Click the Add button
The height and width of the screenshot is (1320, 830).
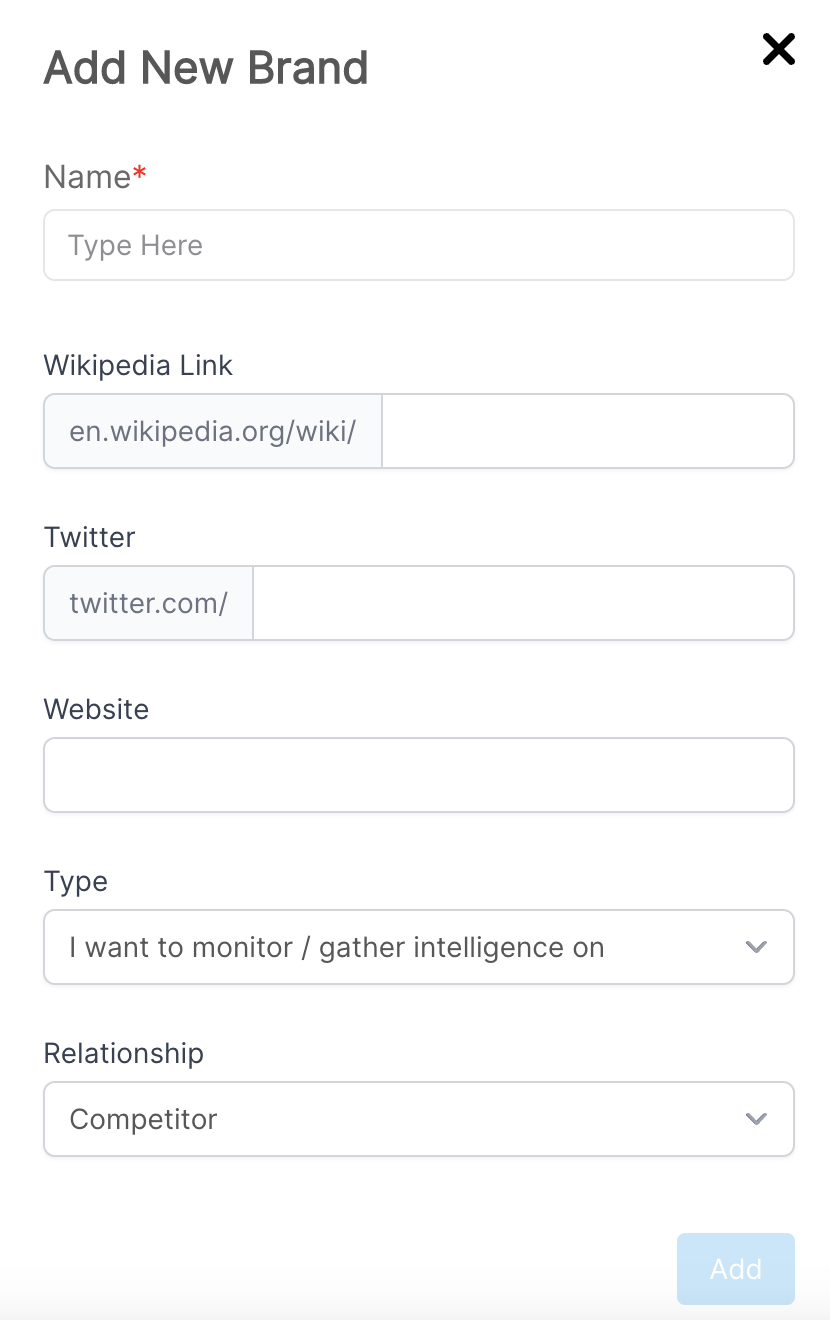735,1269
